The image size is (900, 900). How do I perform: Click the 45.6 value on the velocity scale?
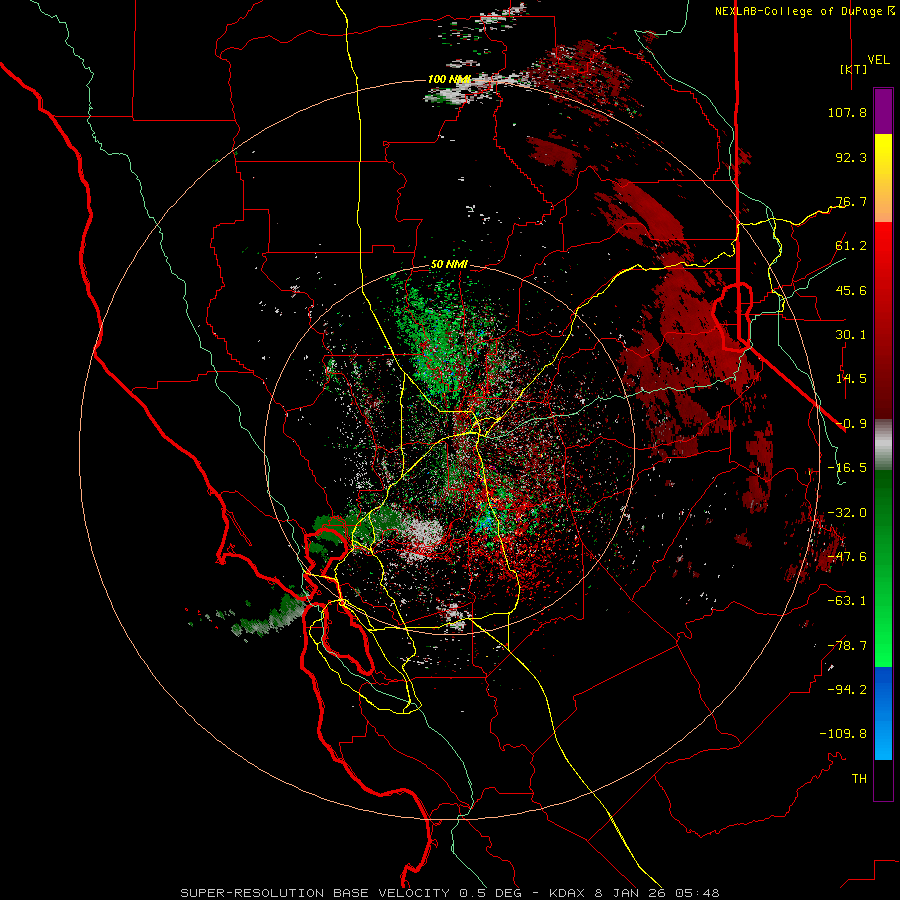(851, 290)
